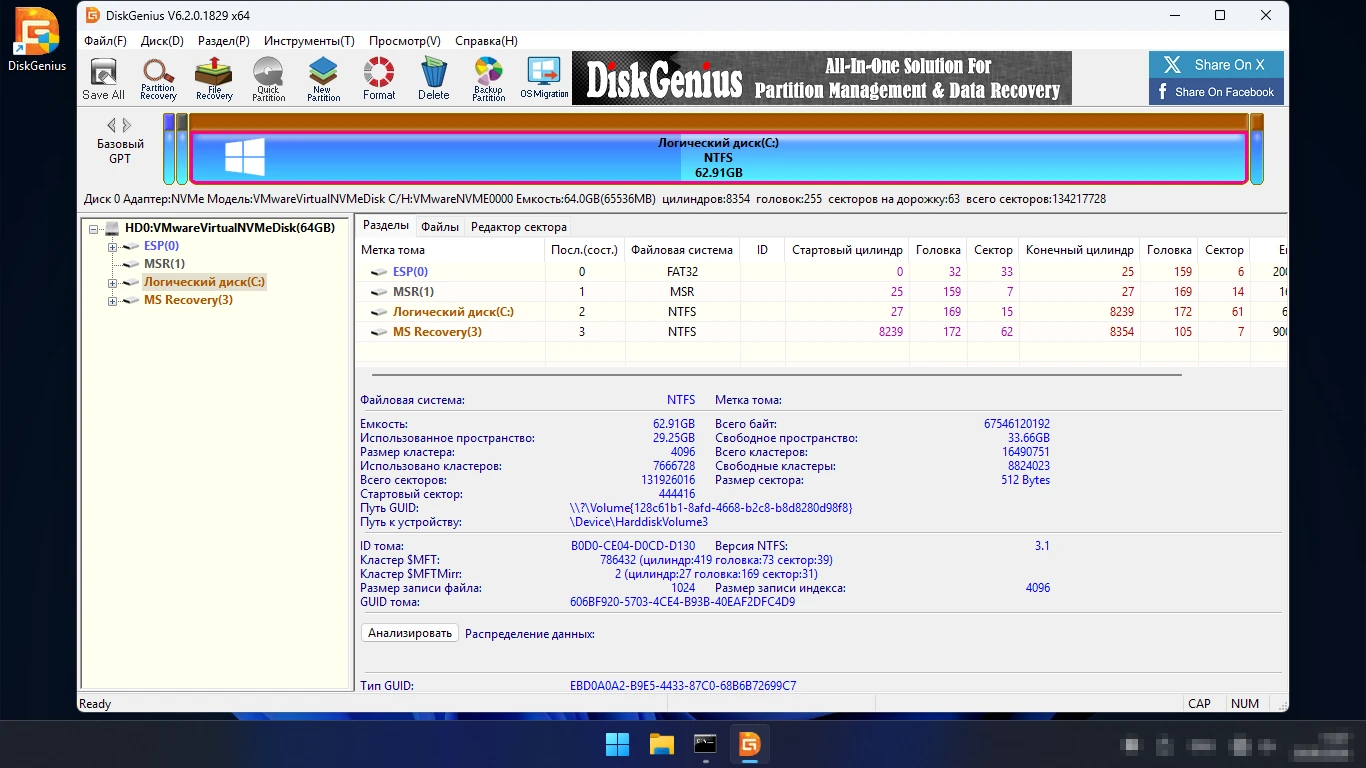Switch to the Редактор сектора tab
The width and height of the screenshot is (1366, 768).
coord(518,227)
